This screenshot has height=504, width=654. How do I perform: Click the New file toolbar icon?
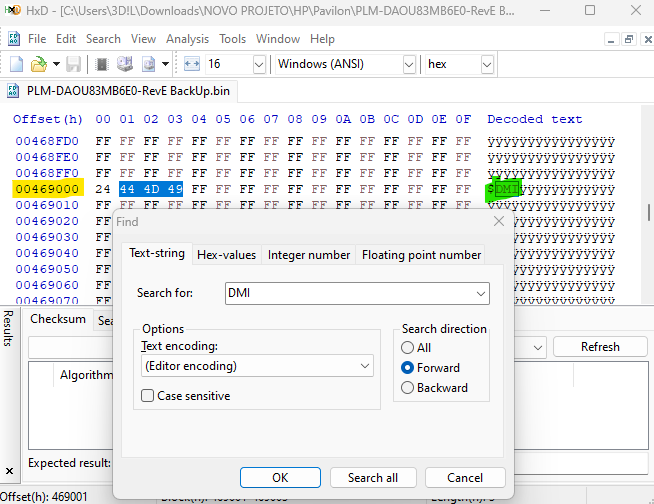(16, 64)
